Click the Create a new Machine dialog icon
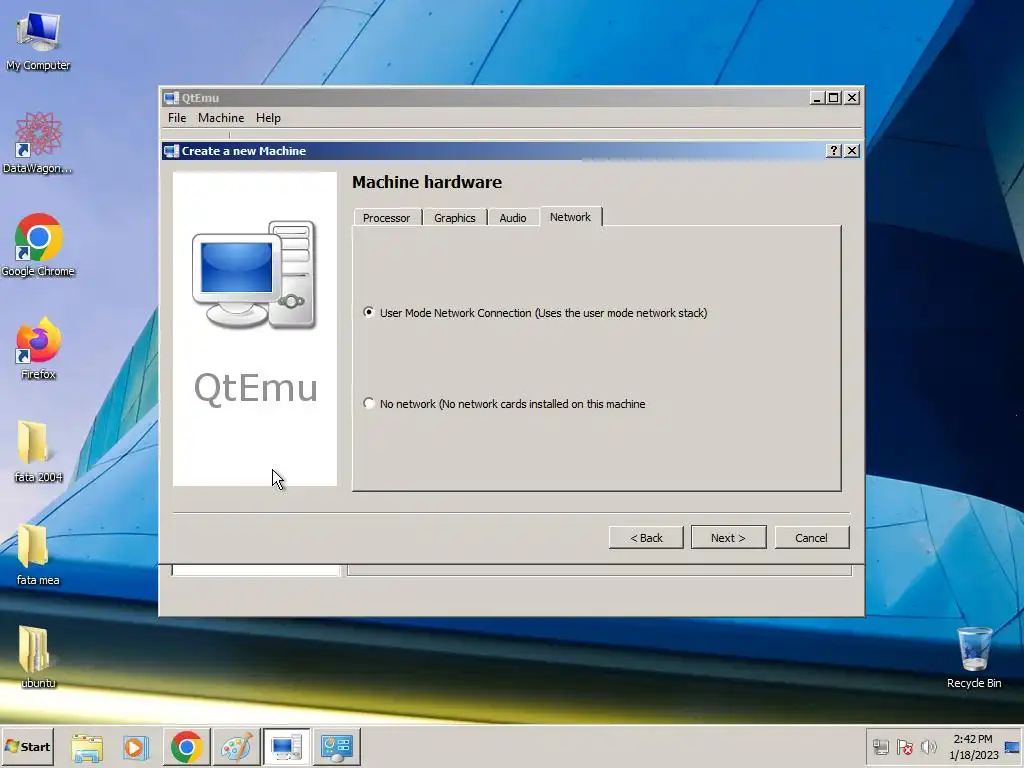 171,151
